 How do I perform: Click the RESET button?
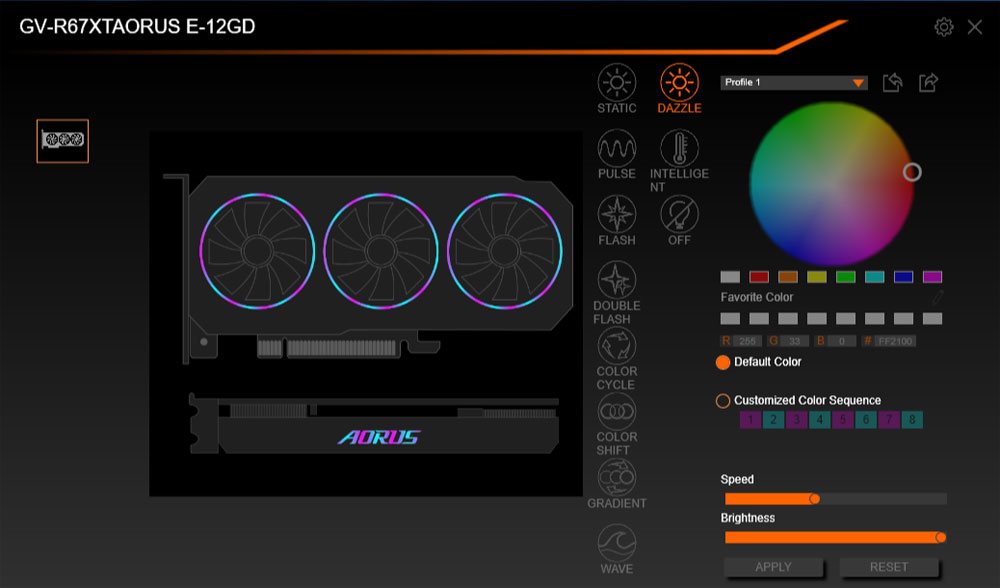(889, 567)
